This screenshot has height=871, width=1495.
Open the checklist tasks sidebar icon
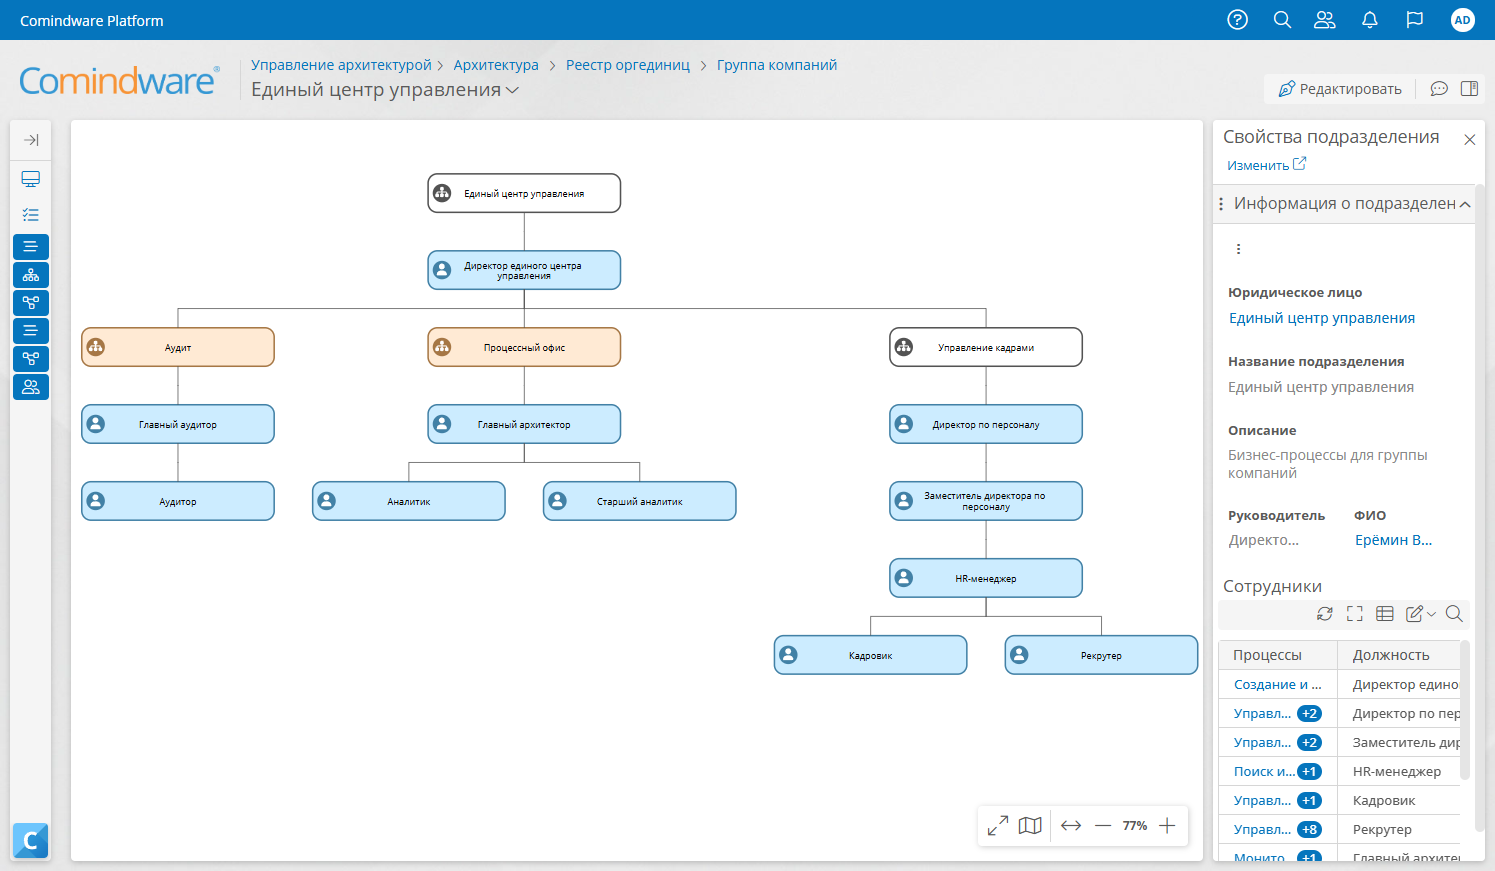tap(31, 215)
